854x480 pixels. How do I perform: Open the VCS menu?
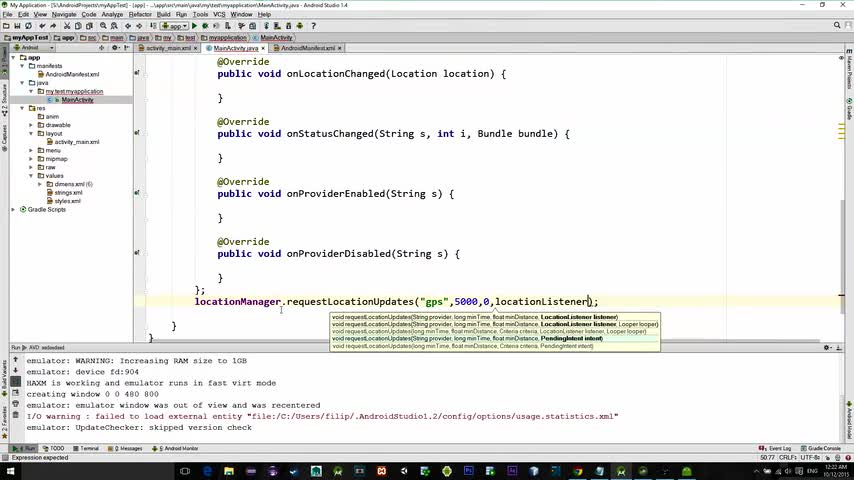click(x=219, y=14)
